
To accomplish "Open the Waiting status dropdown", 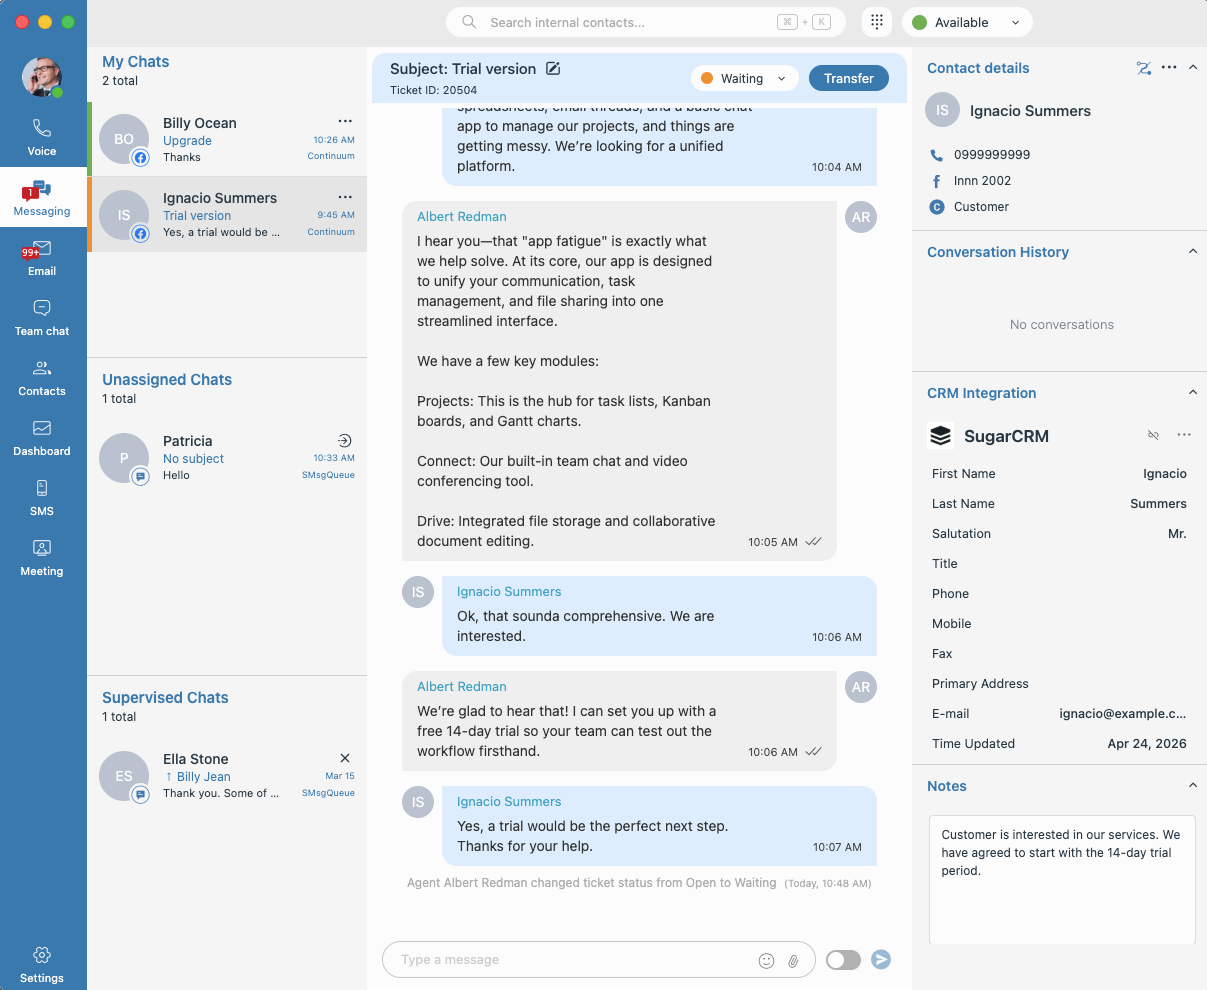I will (744, 79).
